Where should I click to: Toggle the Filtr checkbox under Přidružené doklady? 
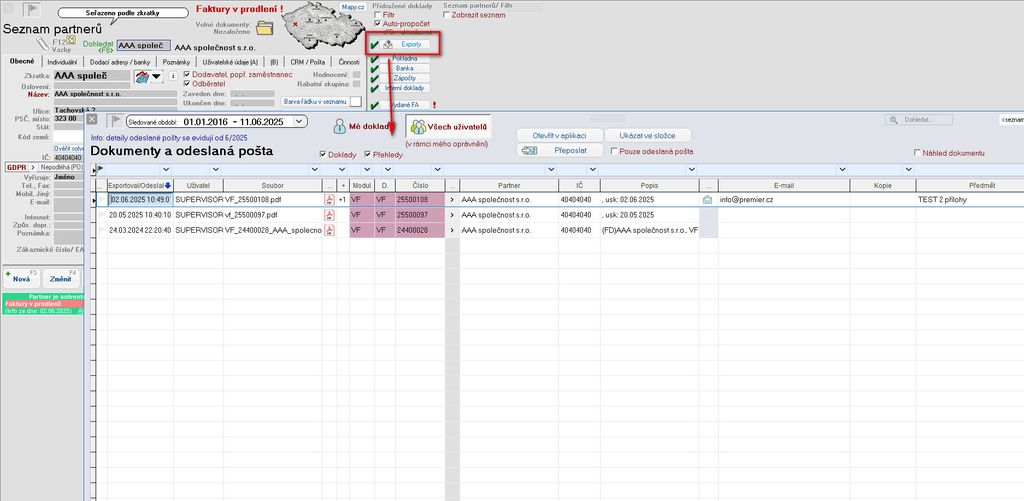pyautogui.click(x=377, y=14)
